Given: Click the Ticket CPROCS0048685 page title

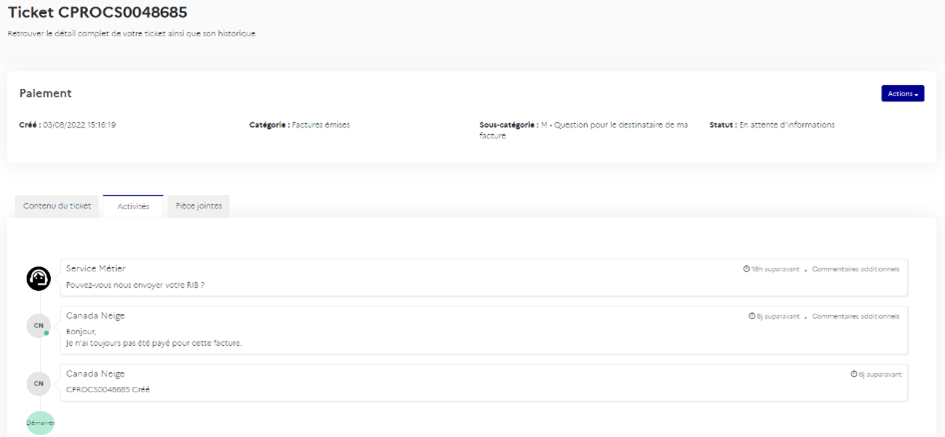Looking at the screenshot, I should [x=97, y=12].
